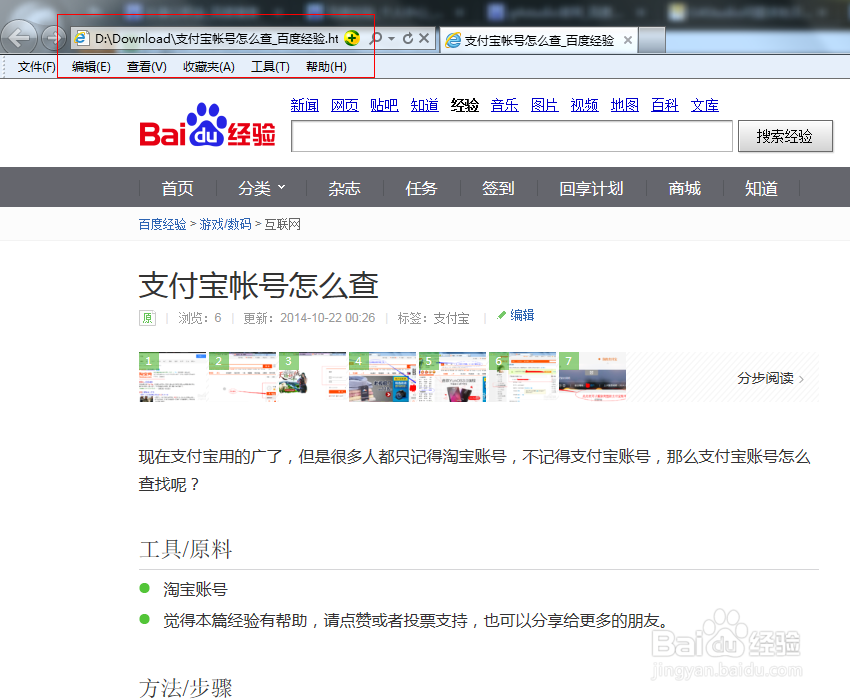Open the 工具(T) menu
The width and height of the screenshot is (850, 700).
pyautogui.click(x=270, y=67)
